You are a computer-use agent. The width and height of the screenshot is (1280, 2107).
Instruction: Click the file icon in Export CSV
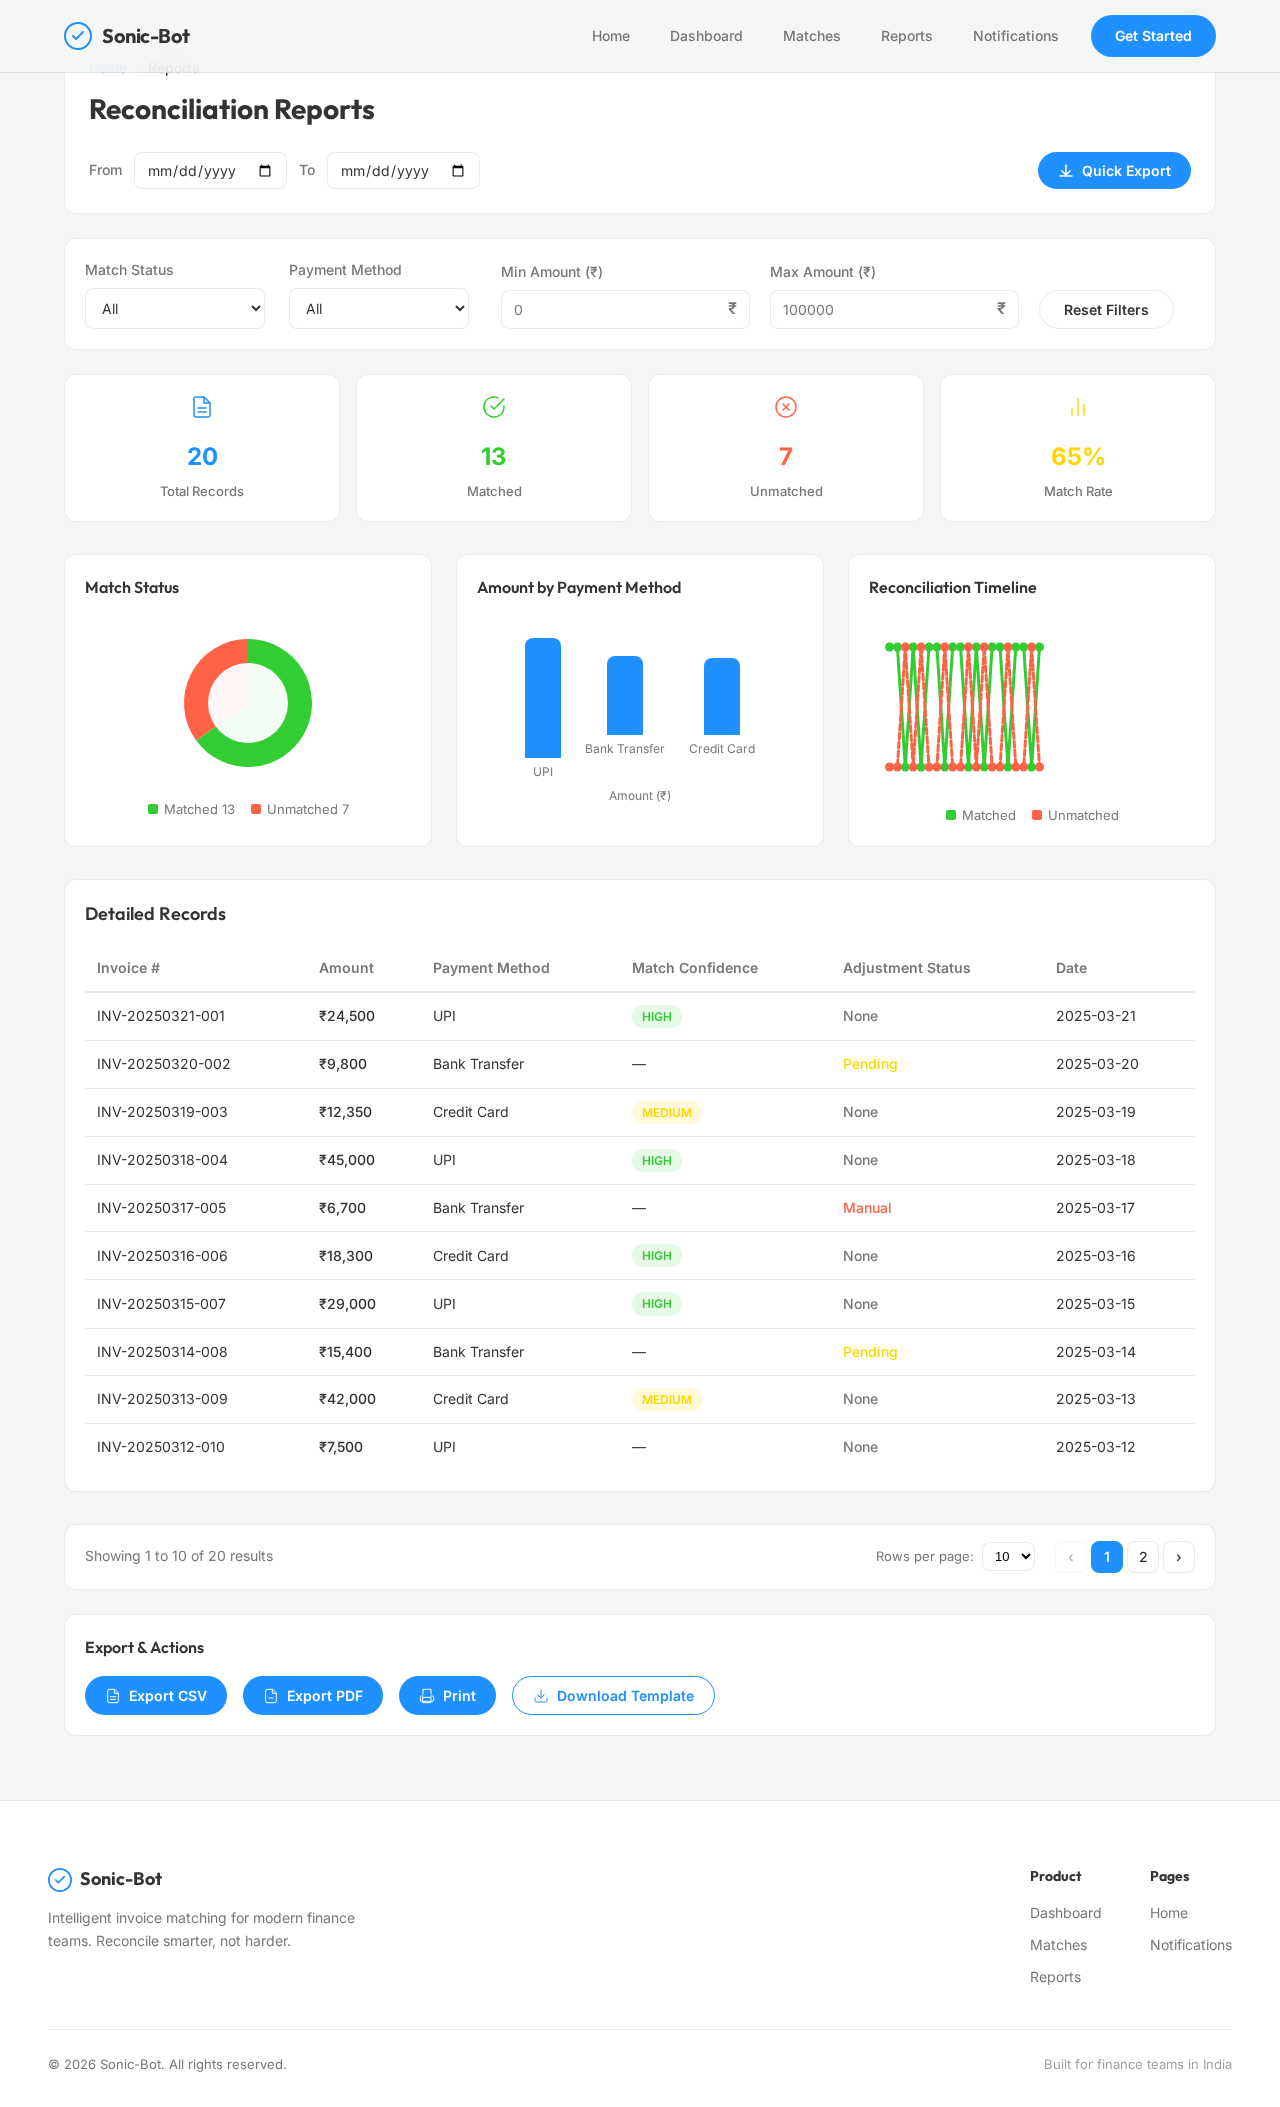pyautogui.click(x=113, y=1696)
